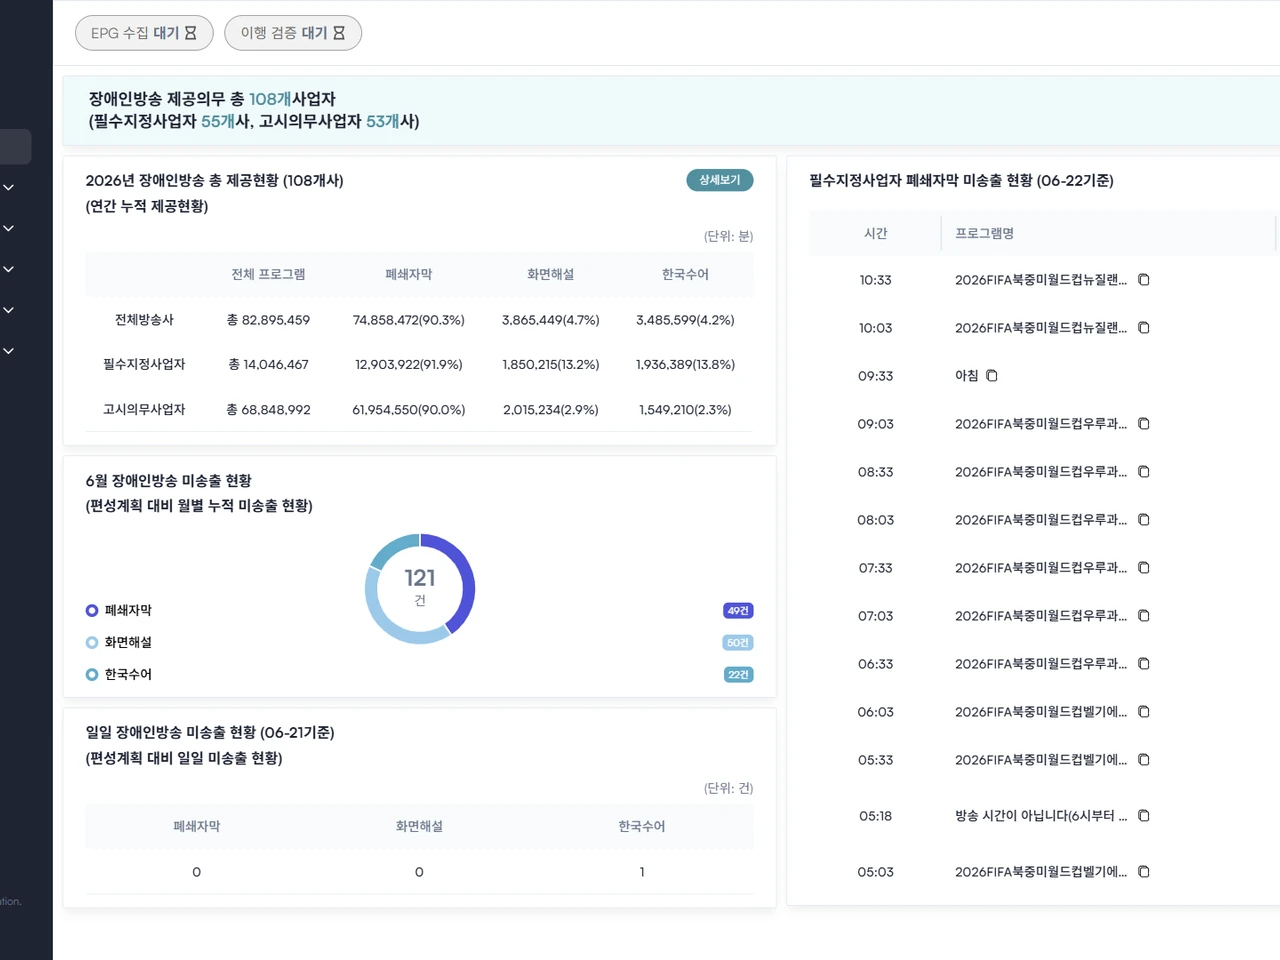Viewport: 1280px width, 960px height.
Task: Select the 전체방송사 row label
Action: pos(144,320)
